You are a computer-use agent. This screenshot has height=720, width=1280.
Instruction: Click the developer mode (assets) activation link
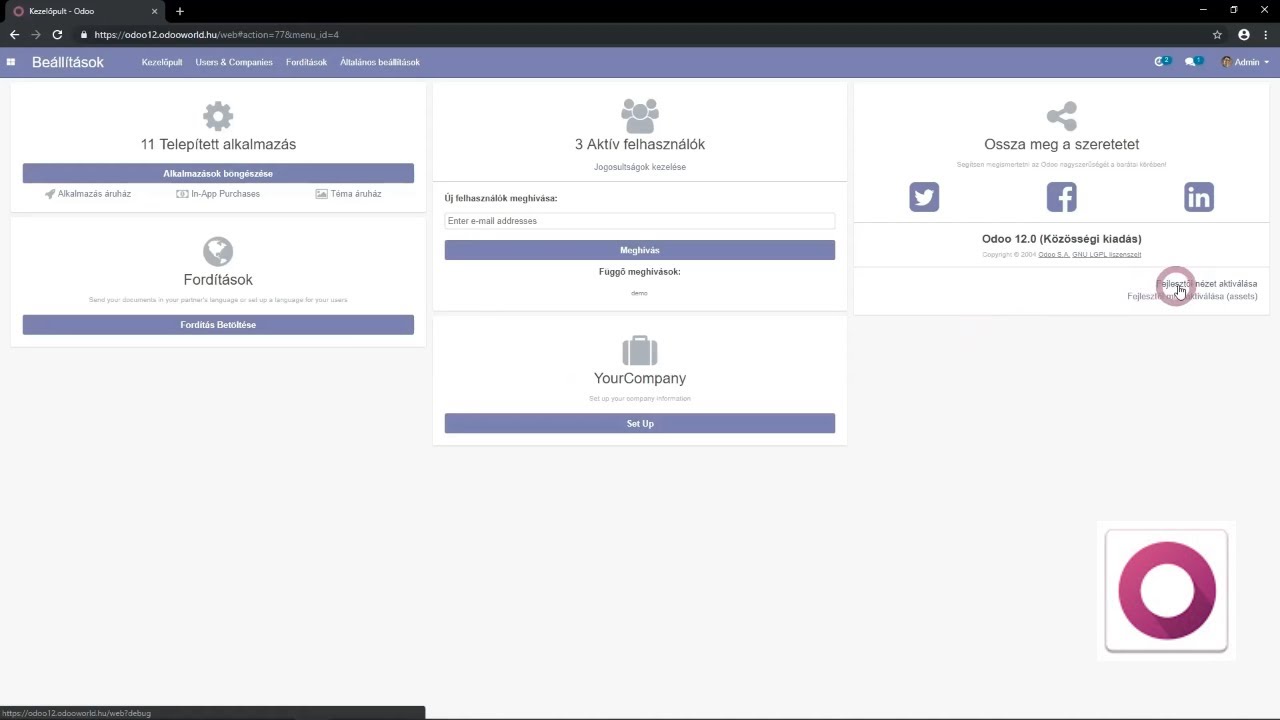[1192, 296]
